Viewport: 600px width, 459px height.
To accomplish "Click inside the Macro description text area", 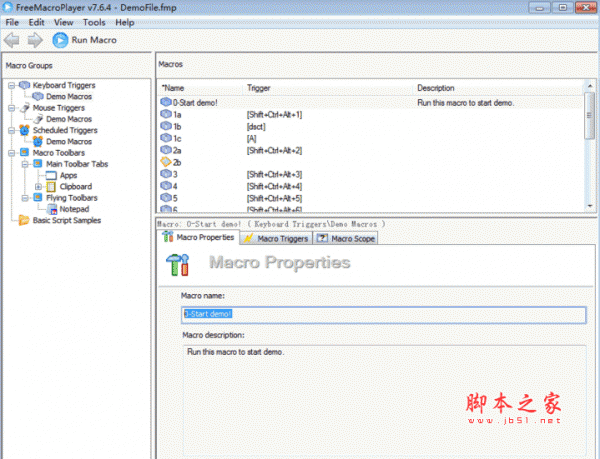I will point(384,402).
